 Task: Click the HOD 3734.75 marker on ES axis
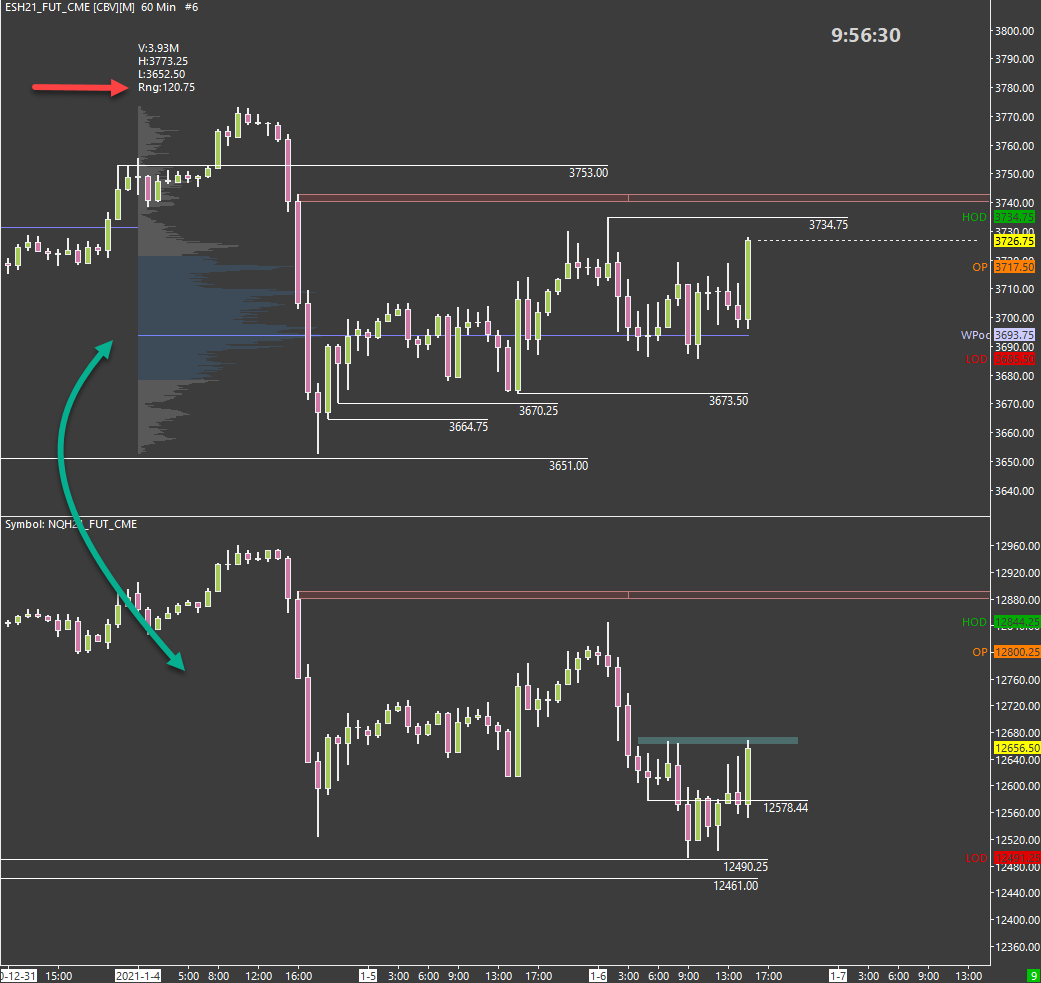998,217
